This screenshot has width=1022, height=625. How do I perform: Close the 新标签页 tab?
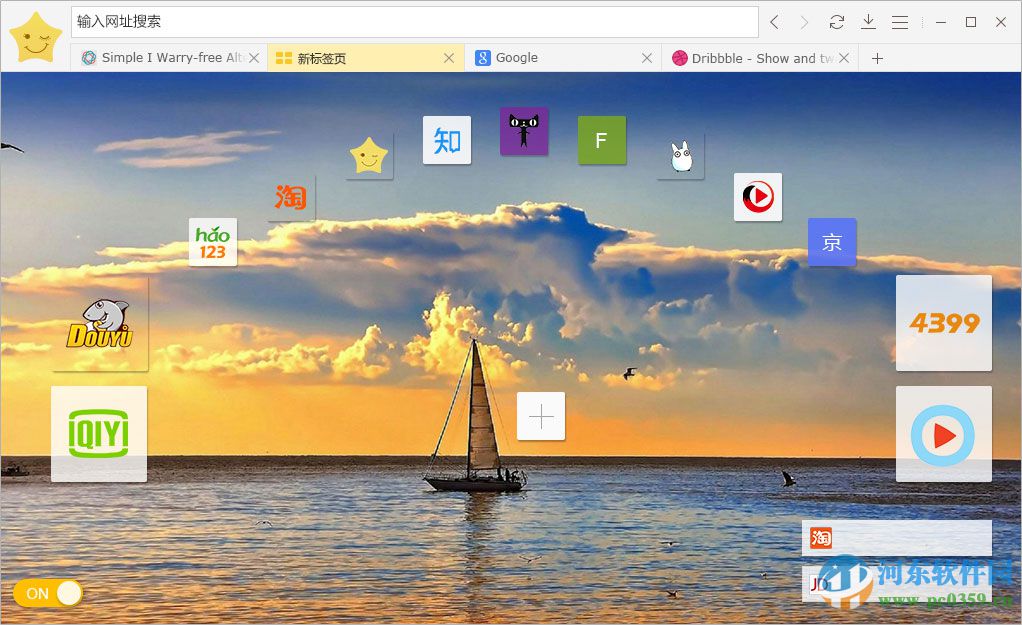click(x=449, y=58)
